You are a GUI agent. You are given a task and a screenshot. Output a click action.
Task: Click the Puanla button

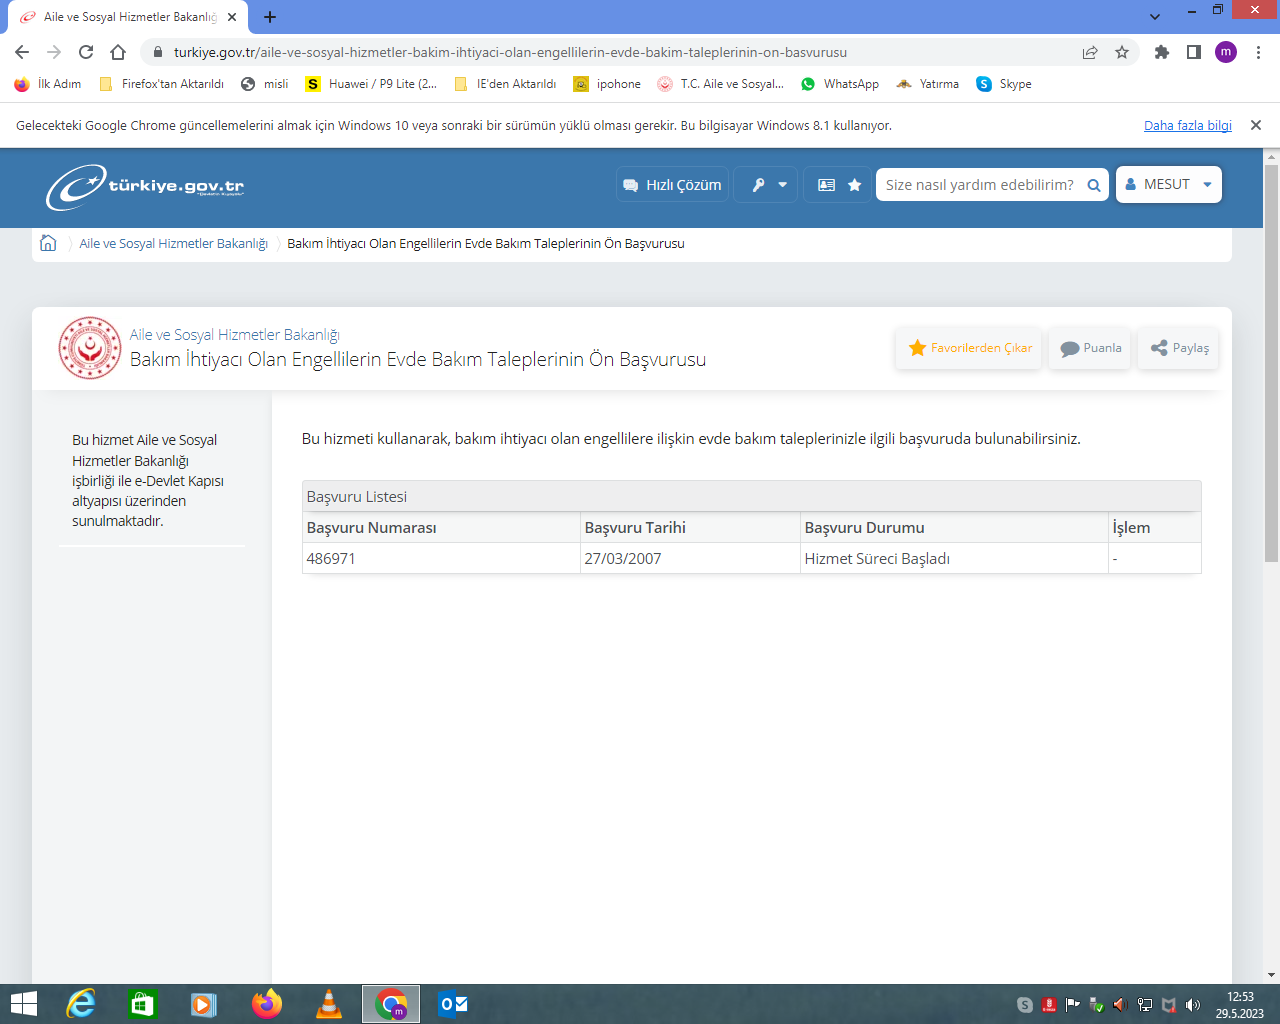click(x=1090, y=348)
